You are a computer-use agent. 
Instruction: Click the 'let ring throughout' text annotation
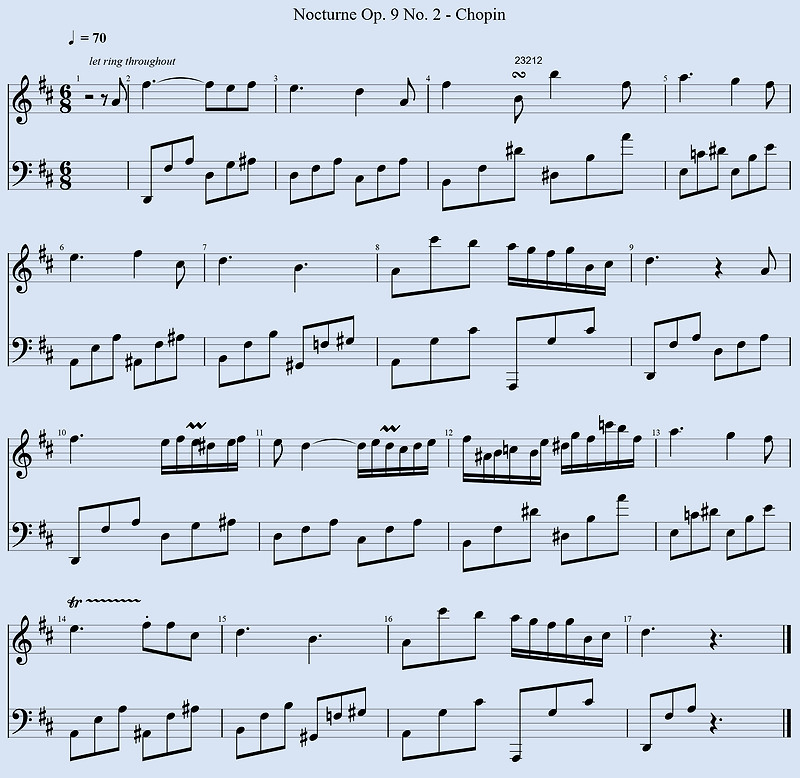(x=132, y=61)
